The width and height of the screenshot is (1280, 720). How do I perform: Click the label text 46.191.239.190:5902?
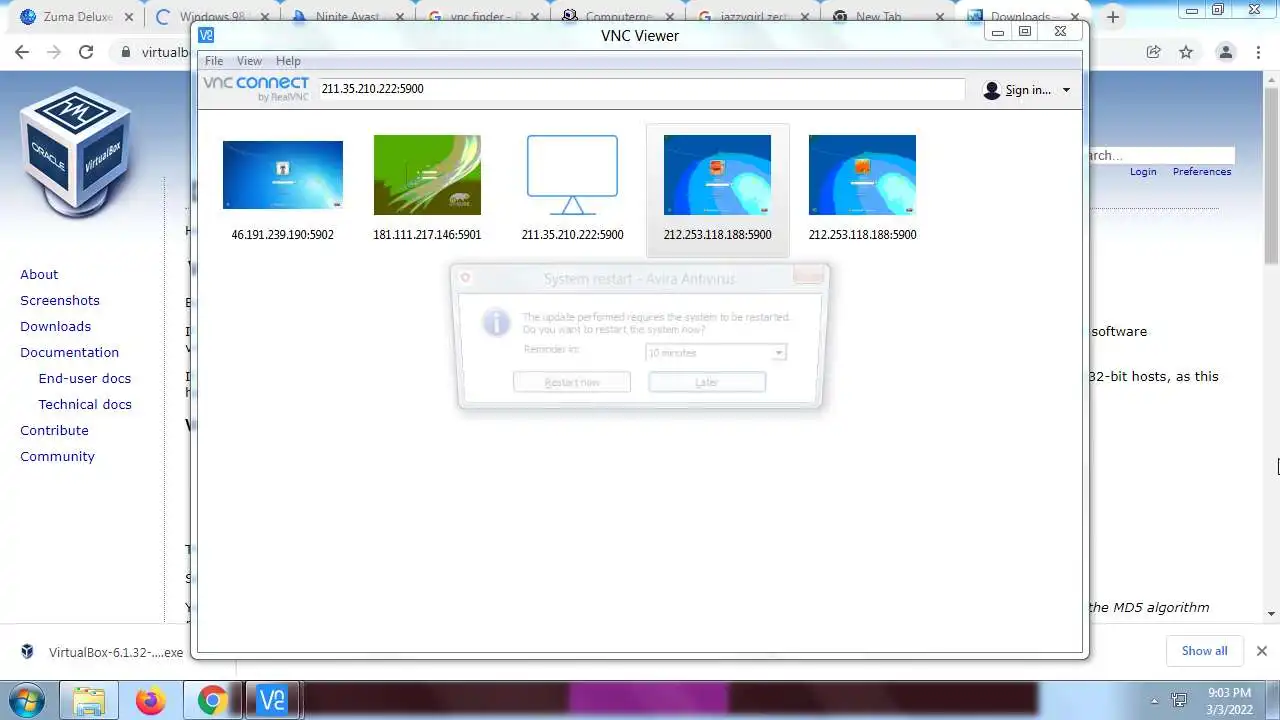coord(283,235)
